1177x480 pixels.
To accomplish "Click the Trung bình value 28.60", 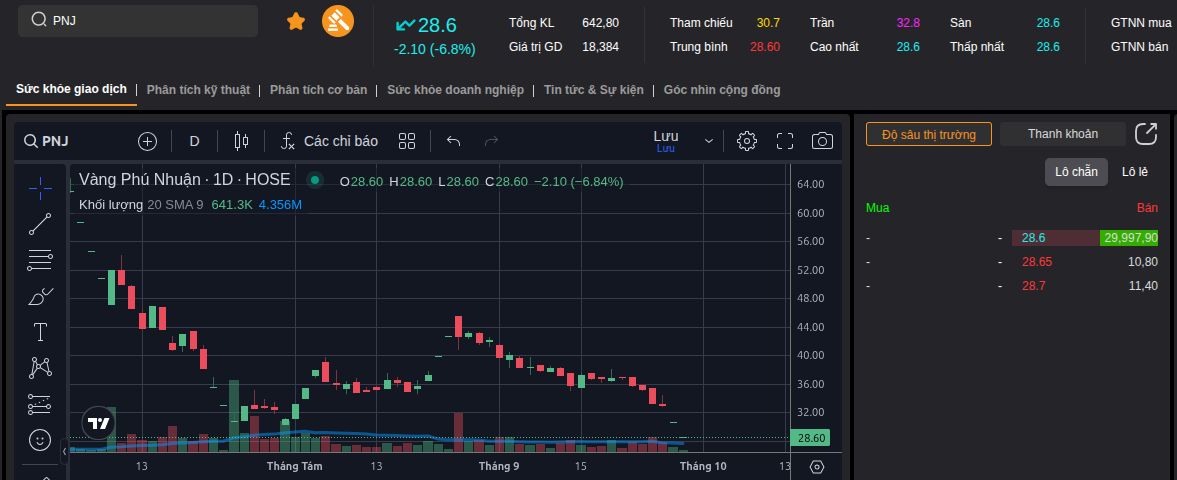I will [765, 47].
